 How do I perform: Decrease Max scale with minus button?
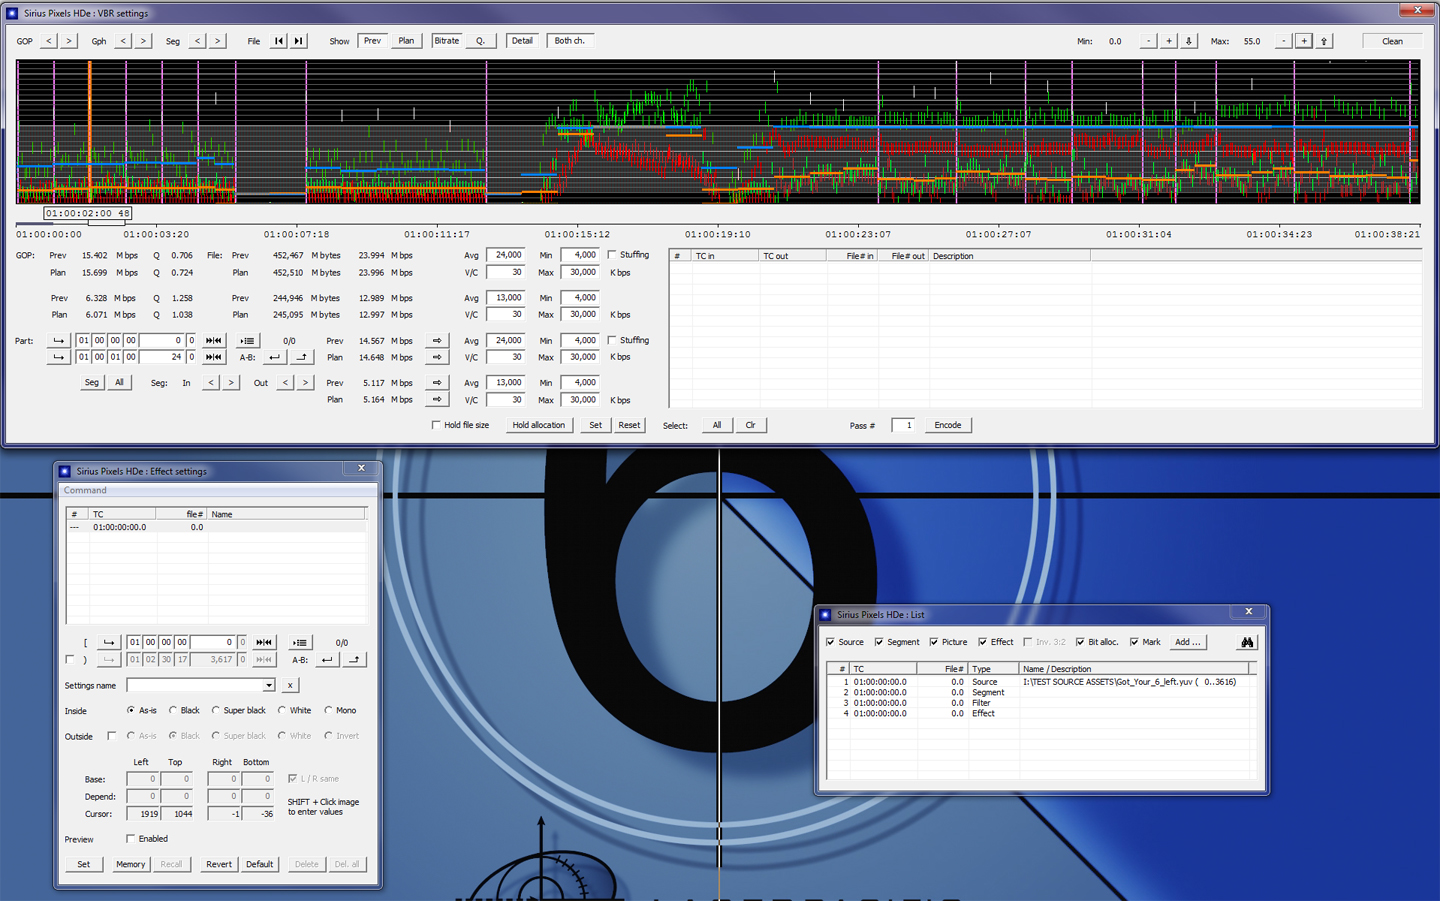(1284, 41)
